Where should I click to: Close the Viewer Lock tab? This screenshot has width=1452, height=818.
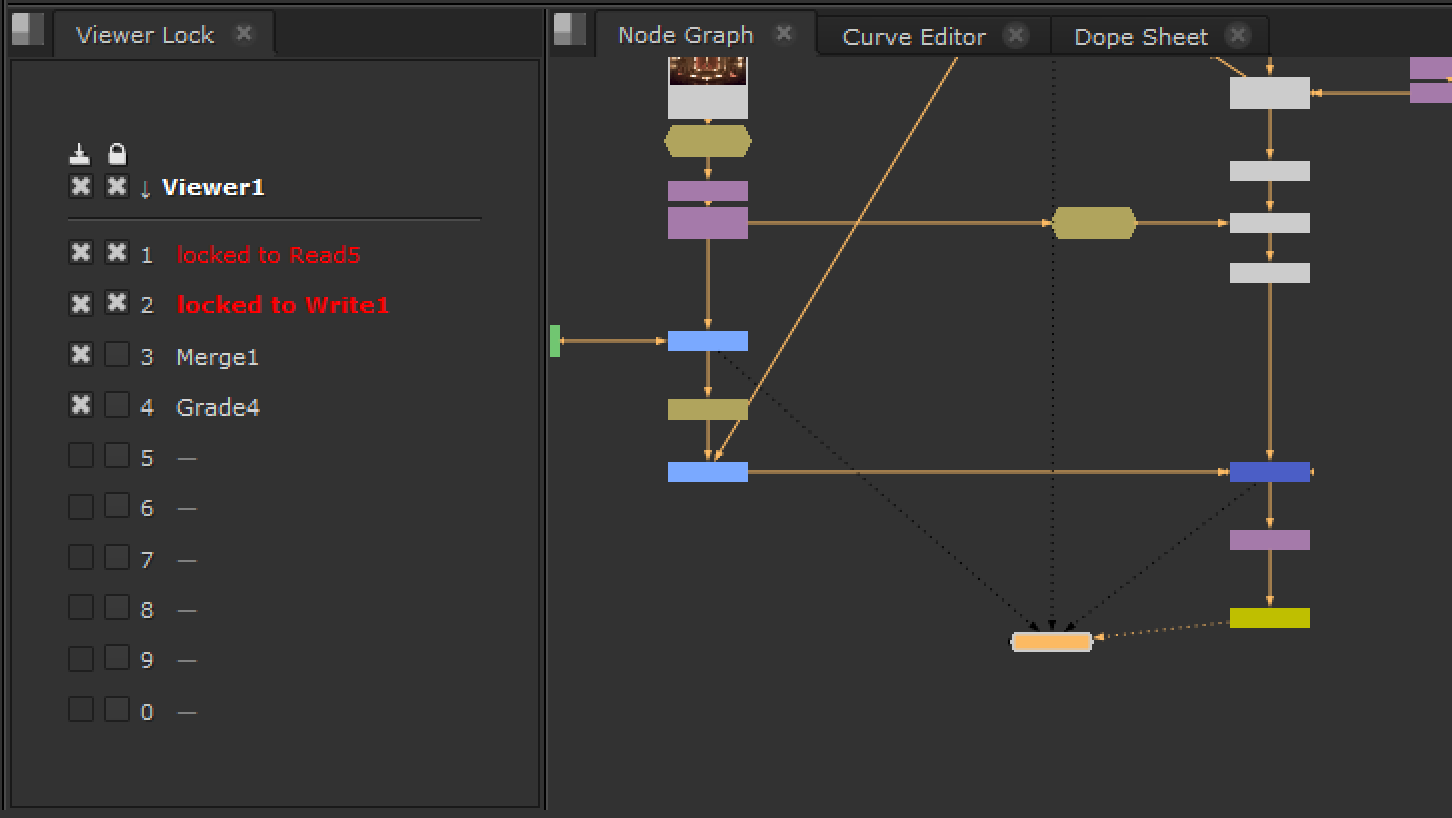pos(243,34)
